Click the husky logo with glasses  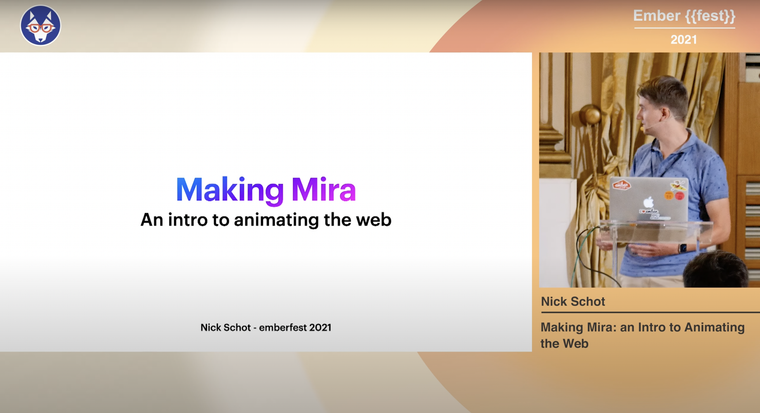point(40,25)
